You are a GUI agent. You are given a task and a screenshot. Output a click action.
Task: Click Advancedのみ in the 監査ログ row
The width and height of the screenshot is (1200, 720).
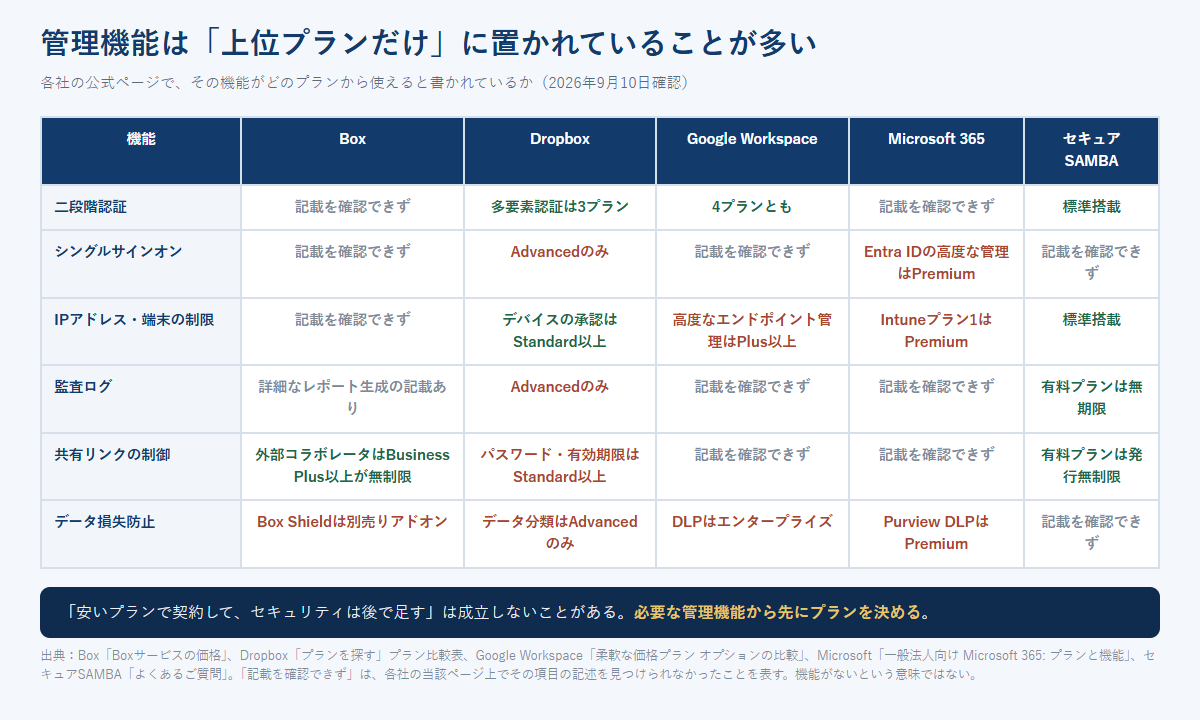point(560,387)
